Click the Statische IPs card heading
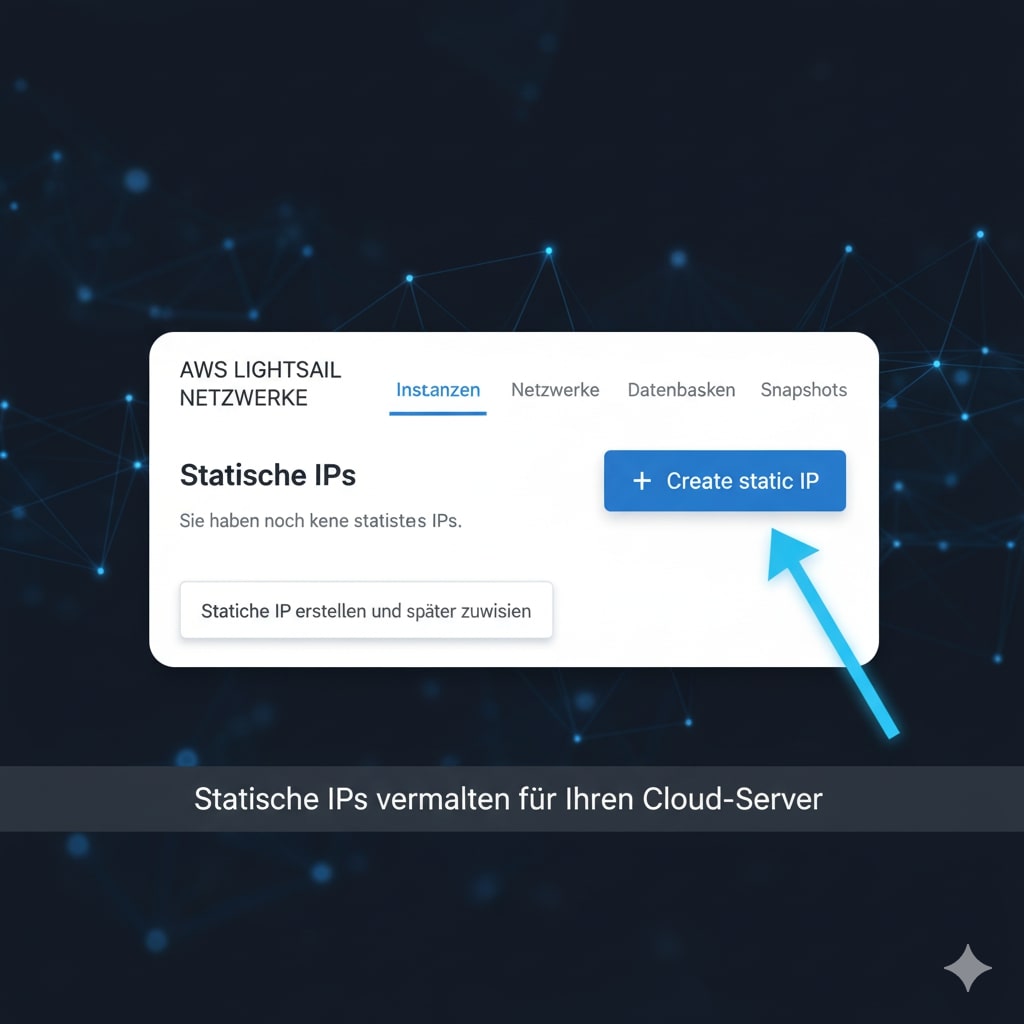1024x1024 pixels. click(267, 475)
